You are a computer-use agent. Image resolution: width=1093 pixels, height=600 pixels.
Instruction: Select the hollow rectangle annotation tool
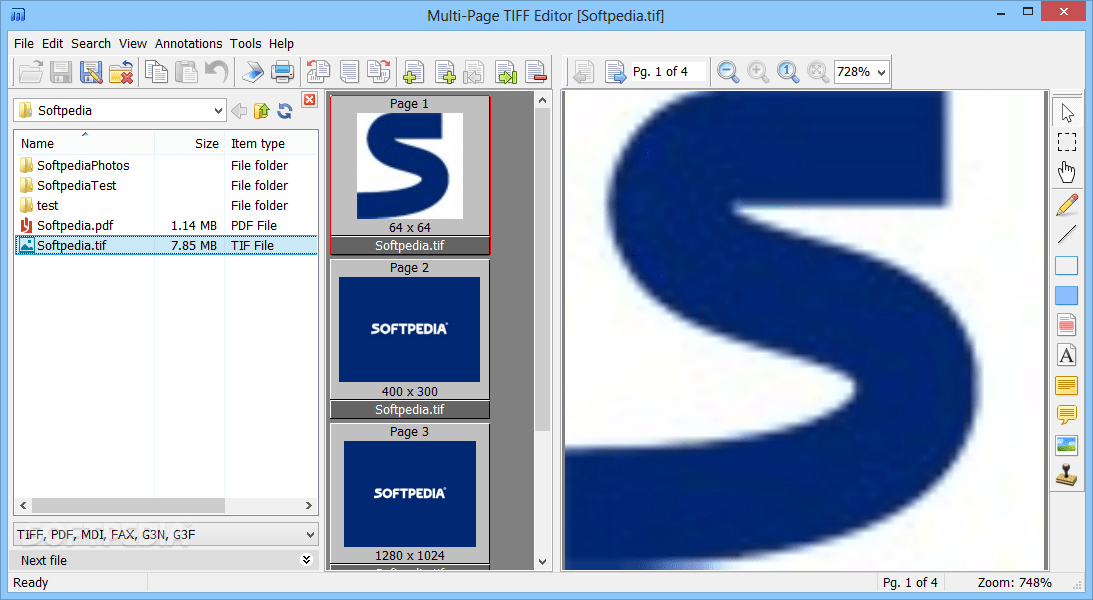(1067, 266)
